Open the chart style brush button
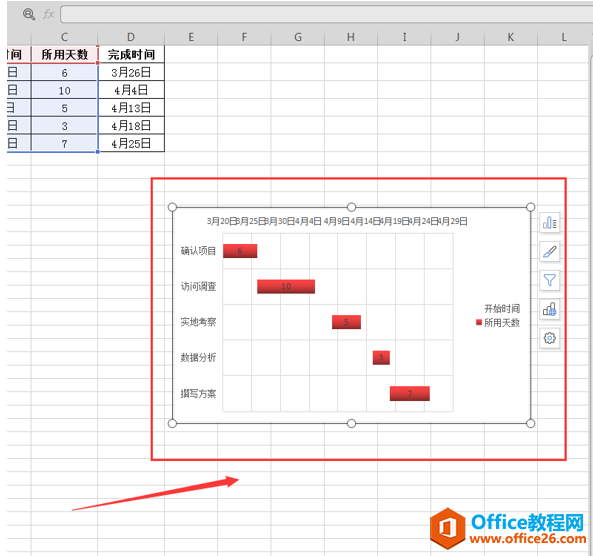 click(x=550, y=252)
